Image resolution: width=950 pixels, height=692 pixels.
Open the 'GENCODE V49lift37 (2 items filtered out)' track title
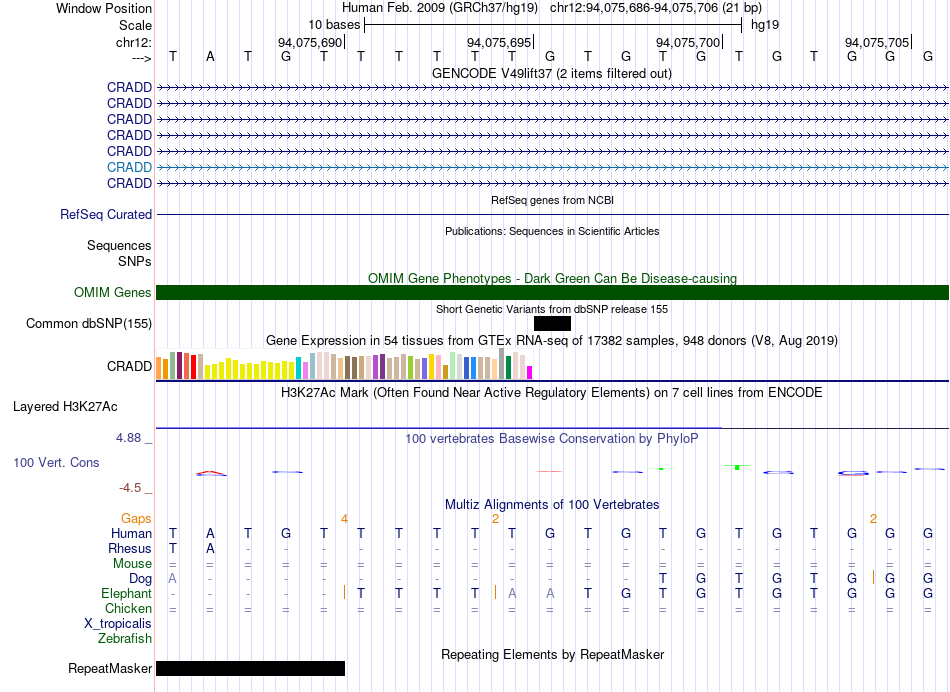[x=551, y=73]
